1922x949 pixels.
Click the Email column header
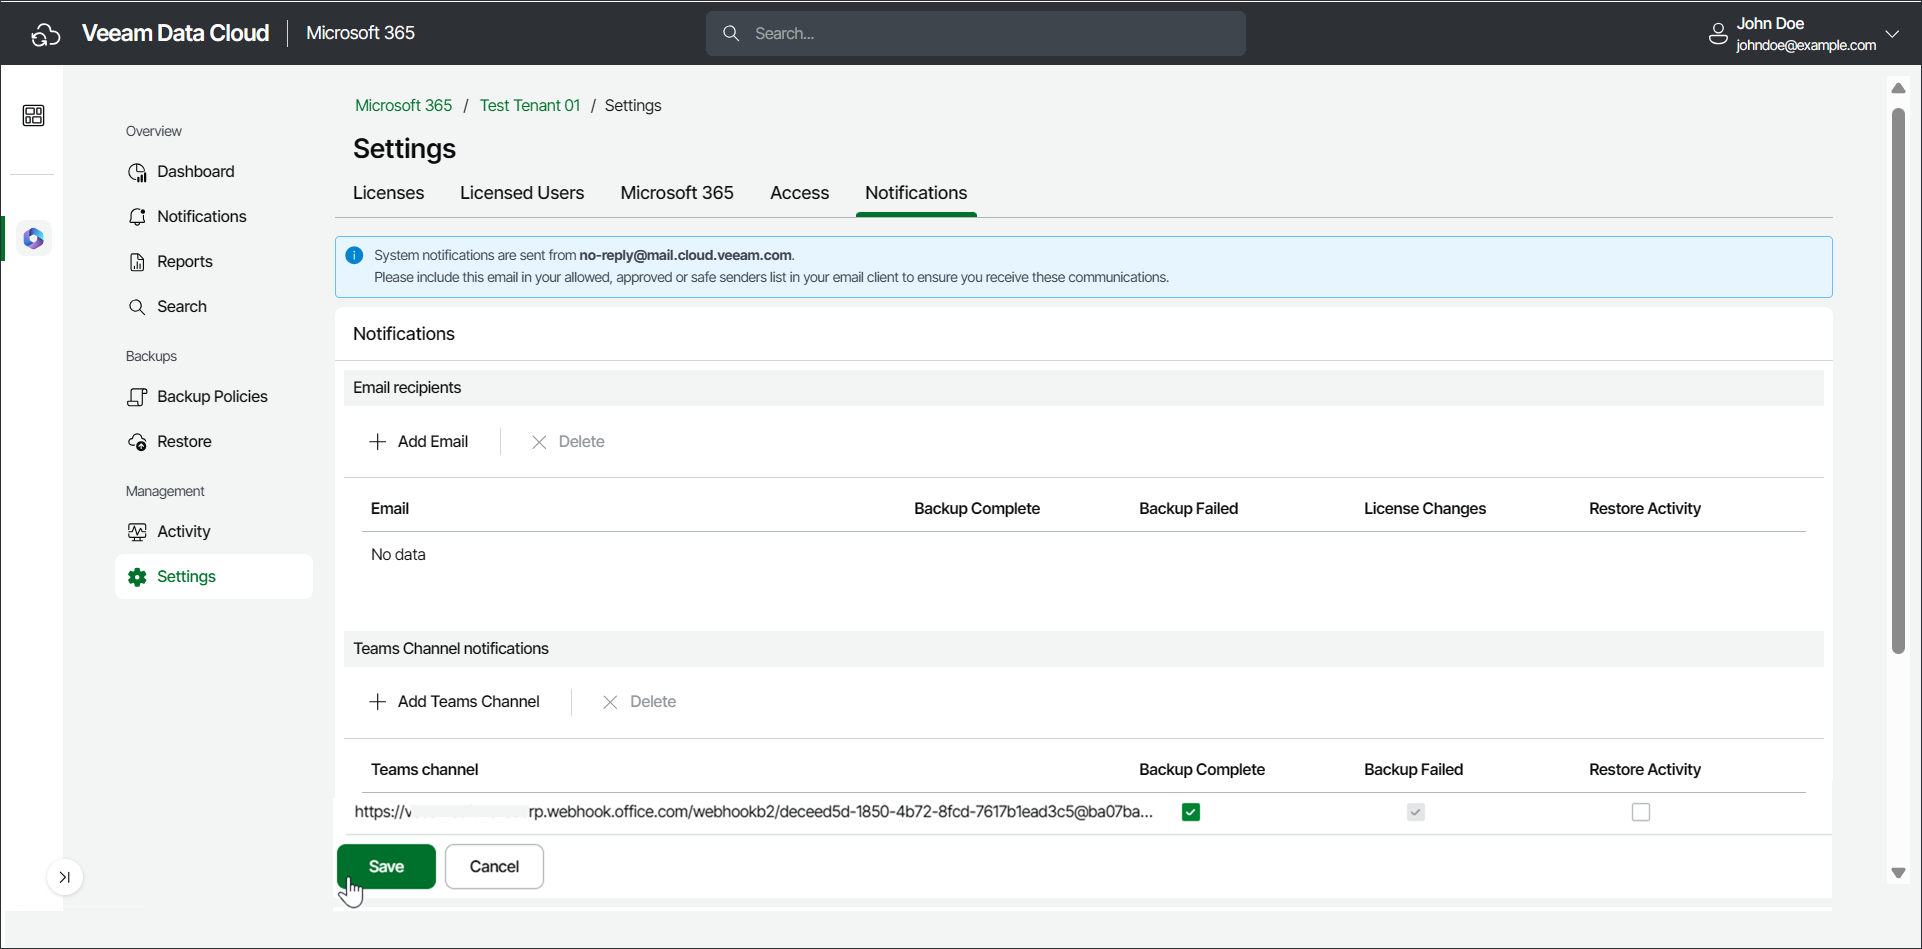pyautogui.click(x=390, y=509)
